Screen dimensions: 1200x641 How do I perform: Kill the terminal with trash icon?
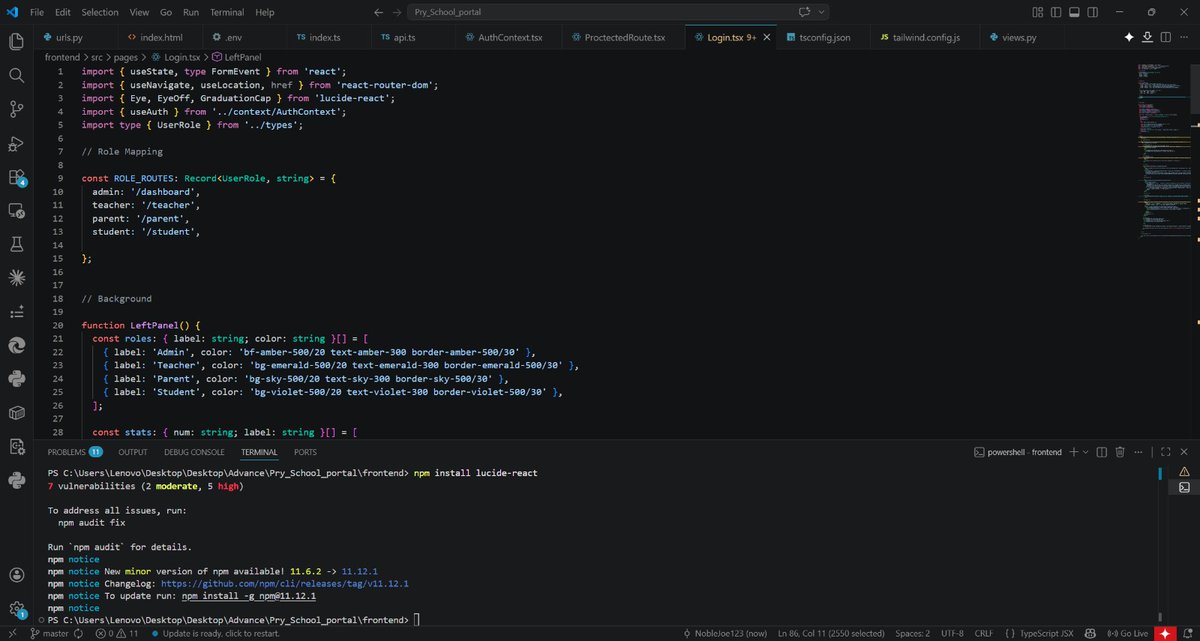(x=1121, y=452)
